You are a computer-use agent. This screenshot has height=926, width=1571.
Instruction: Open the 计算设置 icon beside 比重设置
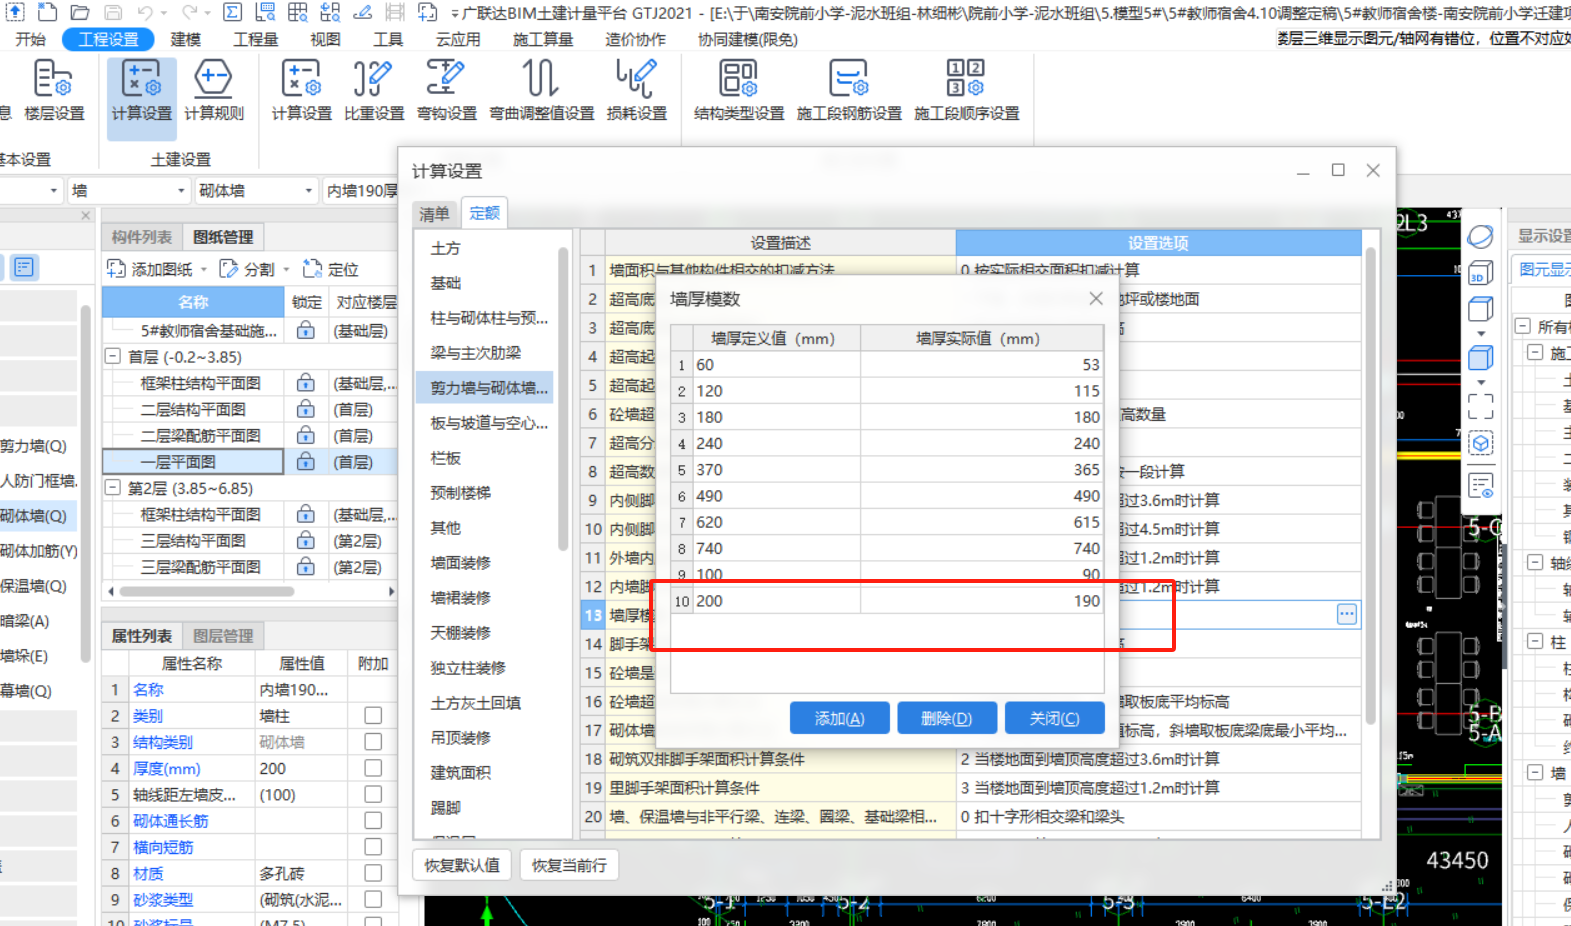pos(301,90)
